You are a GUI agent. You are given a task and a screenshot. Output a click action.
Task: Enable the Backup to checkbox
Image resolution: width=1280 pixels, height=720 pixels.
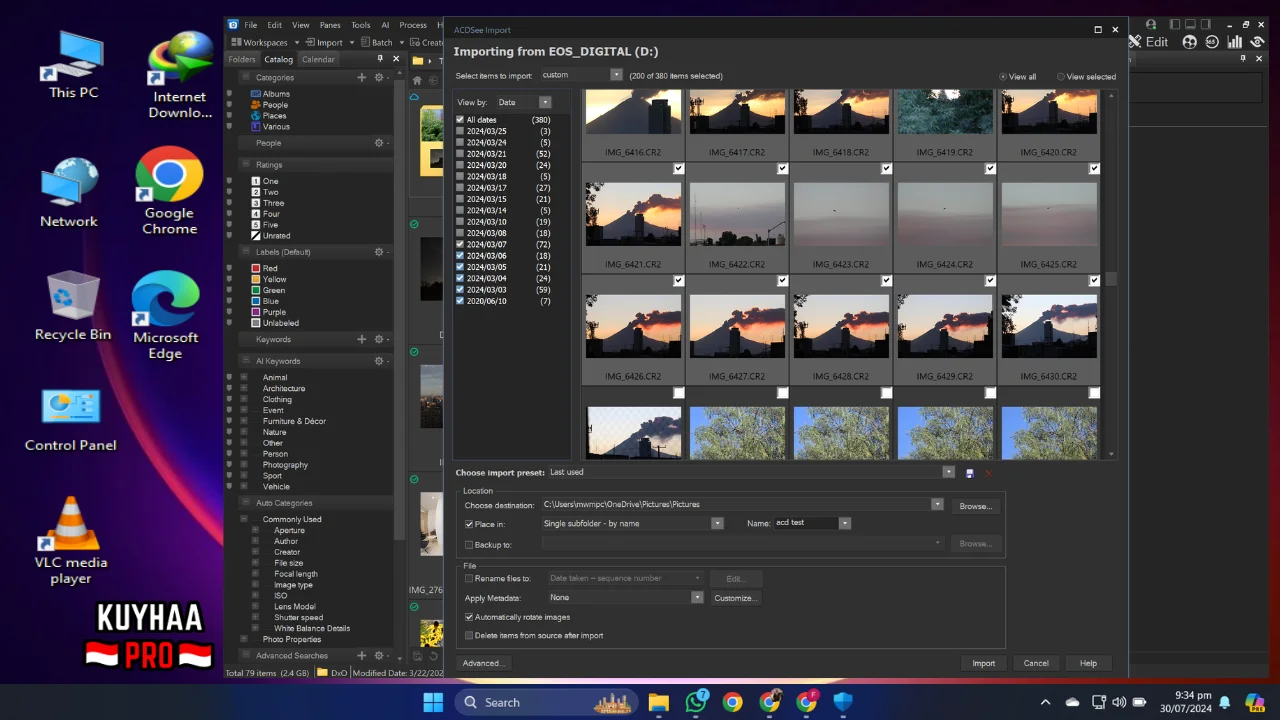coord(469,545)
